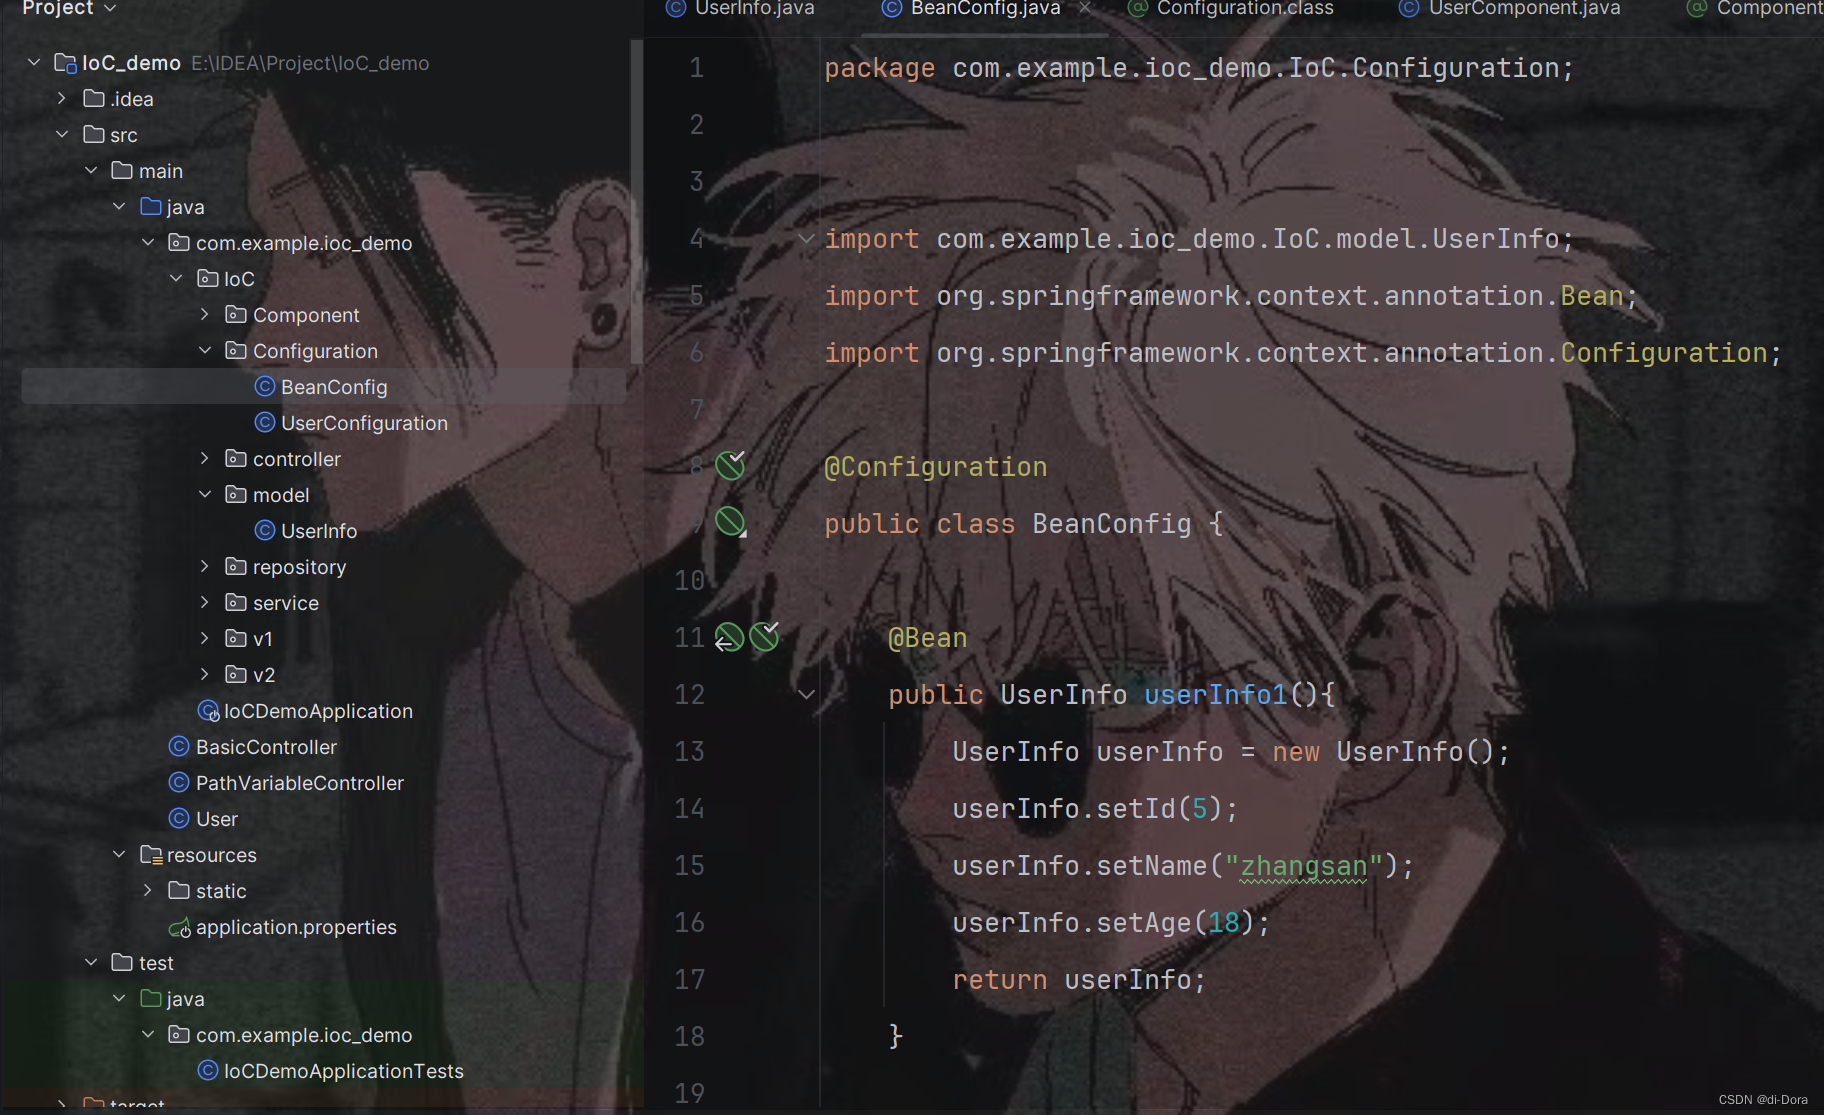
Task: Expand the repository package
Action: pos(205,567)
